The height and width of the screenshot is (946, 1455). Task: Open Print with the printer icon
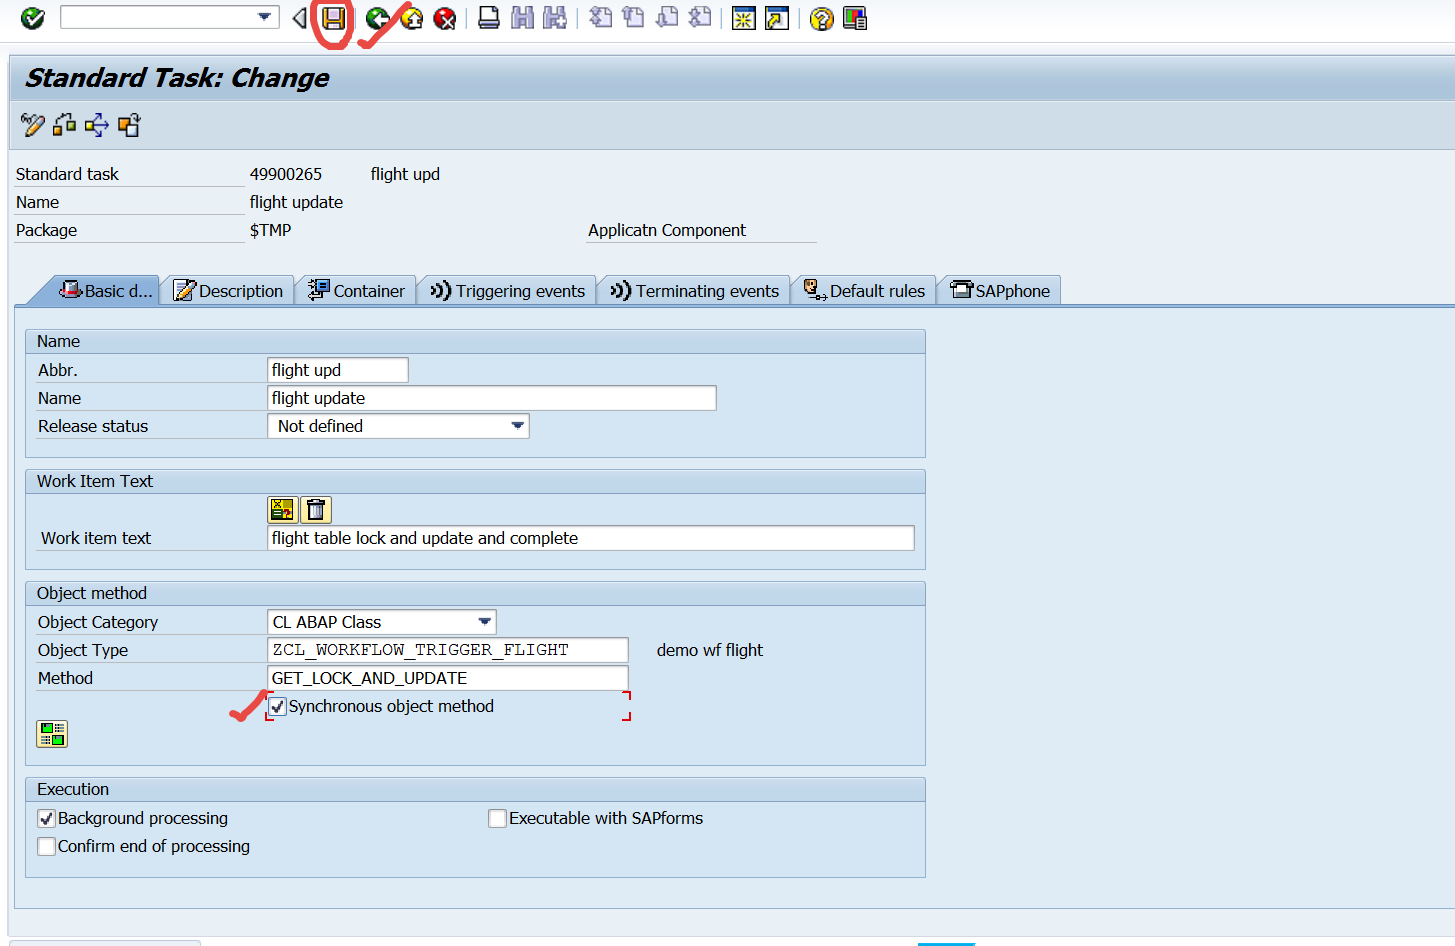click(x=488, y=18)
